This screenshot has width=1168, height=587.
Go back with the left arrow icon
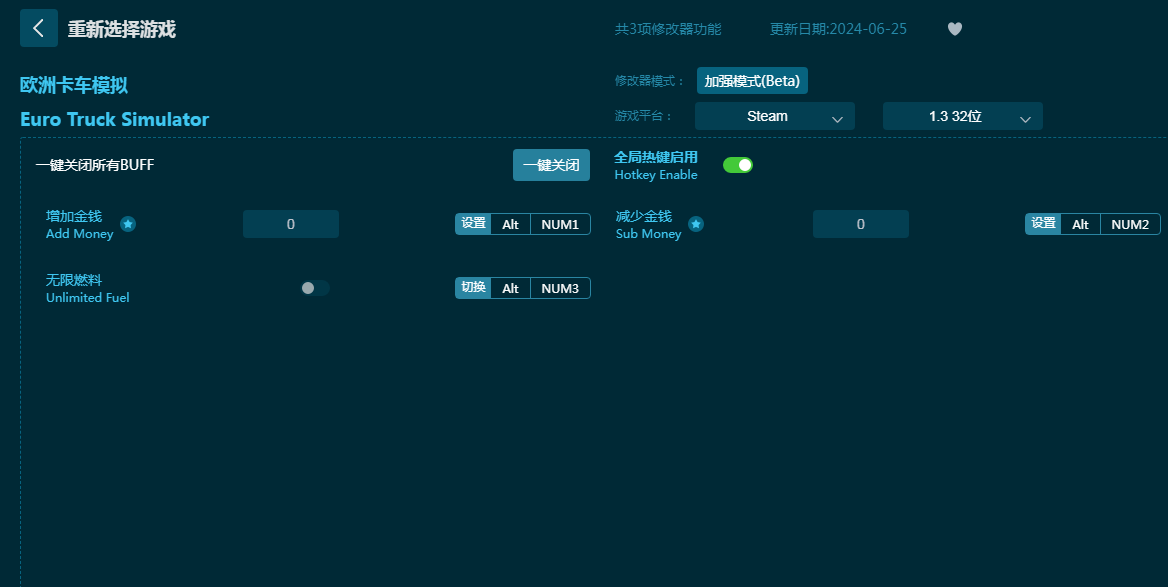point(39,28)
